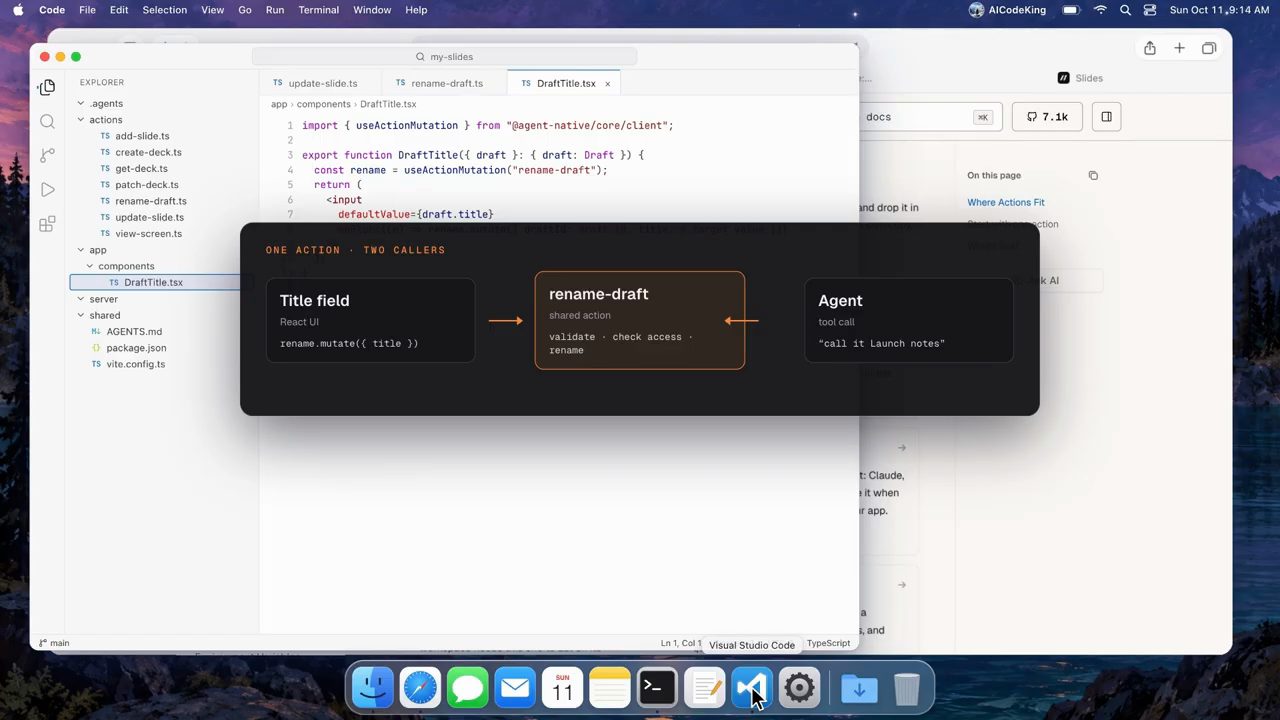Open Messages from the Dock
This screenshot has width=1280, height=720.
(x=467, y=688)
